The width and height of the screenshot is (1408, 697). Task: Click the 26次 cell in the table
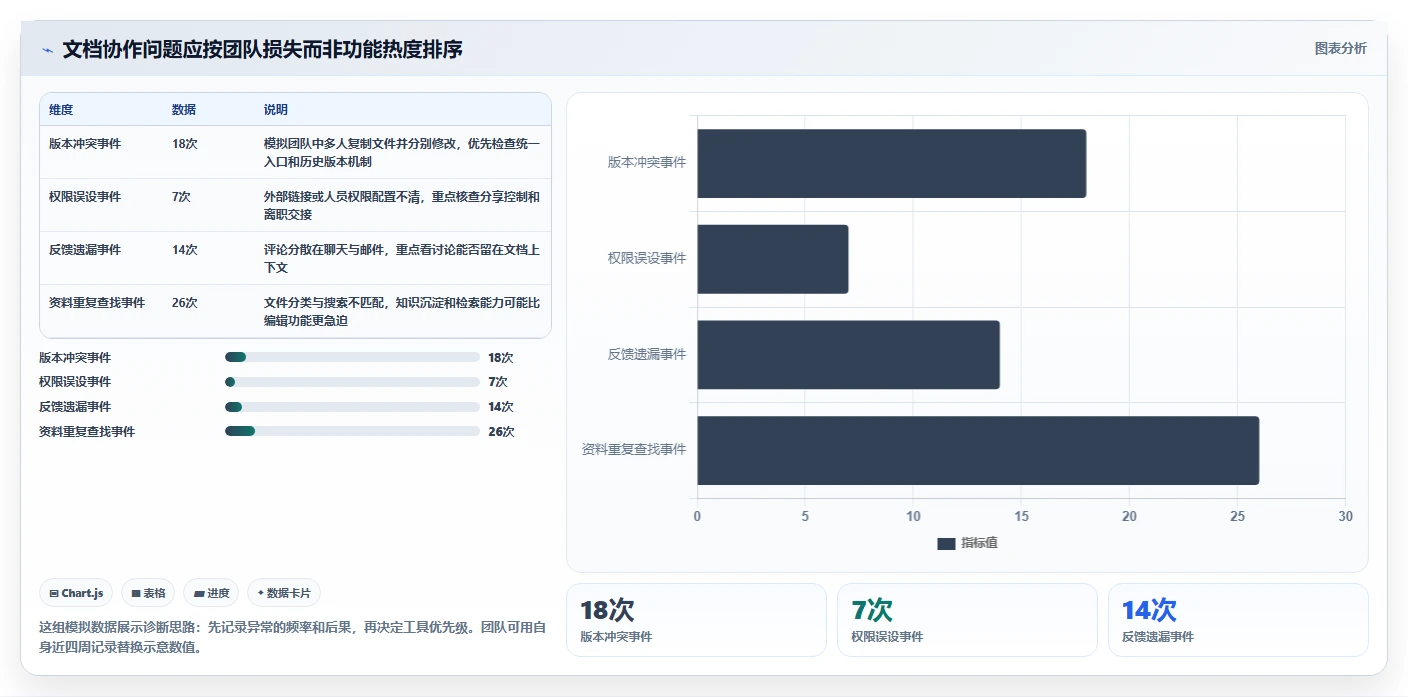185,303
